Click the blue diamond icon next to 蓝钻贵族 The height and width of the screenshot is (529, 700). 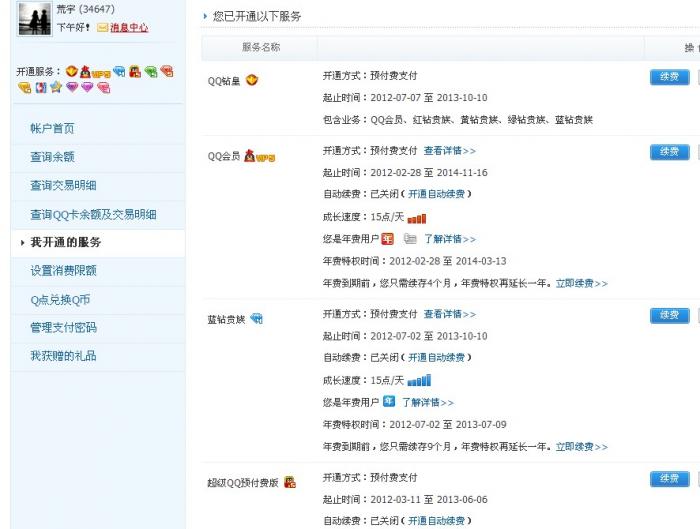tap(256, 318)
